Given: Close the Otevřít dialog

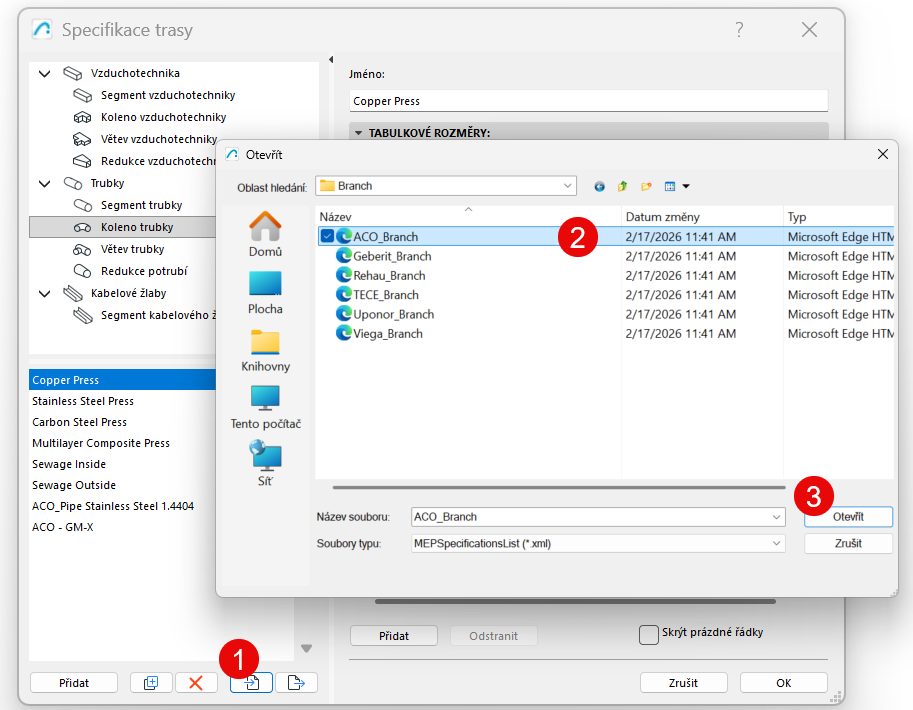Looking at the screenshot, I should pos(883,154).
